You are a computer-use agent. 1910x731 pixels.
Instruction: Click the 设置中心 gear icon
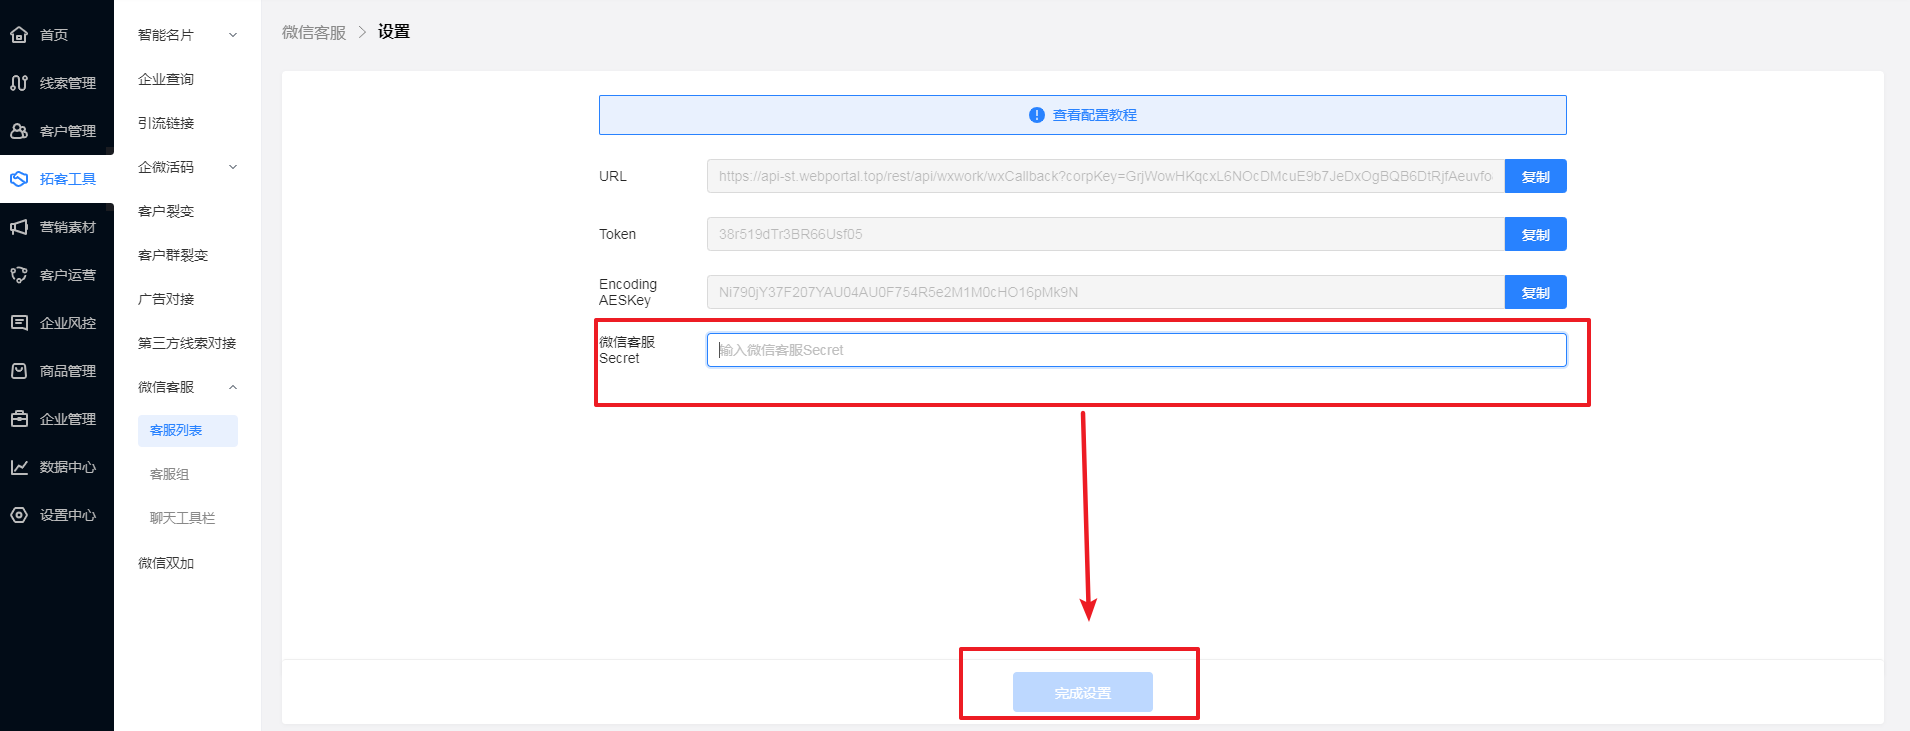point(19,515)
